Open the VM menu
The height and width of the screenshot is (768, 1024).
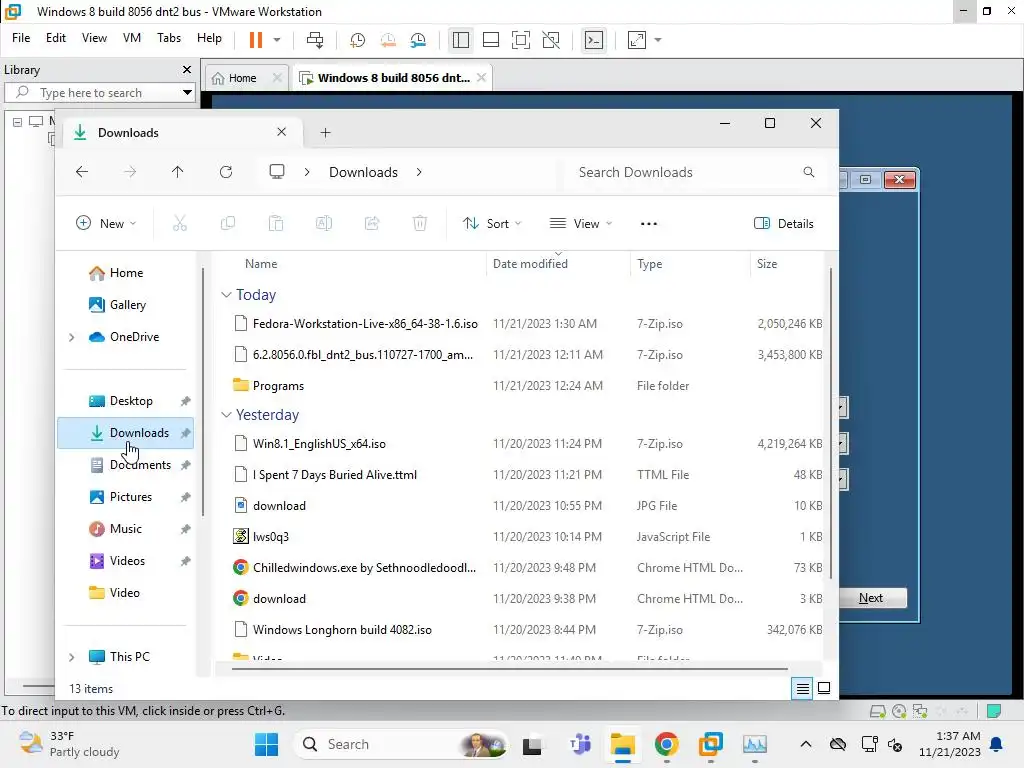pos(132,38)
